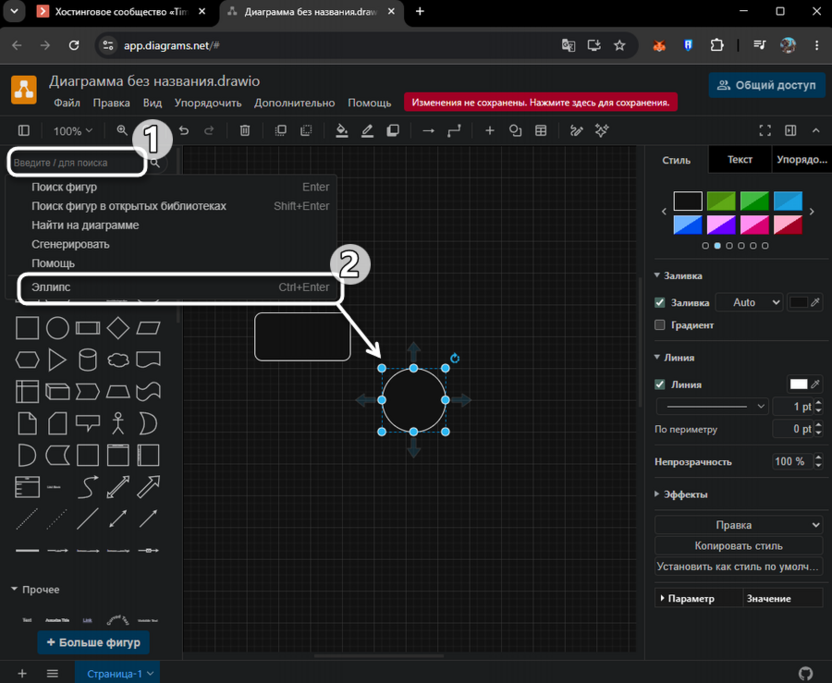Image resolution: width=832 pixels, height=683 pixels.
Task: Click the Fill Color bucket icon
Action: click(x=342, y=131)
